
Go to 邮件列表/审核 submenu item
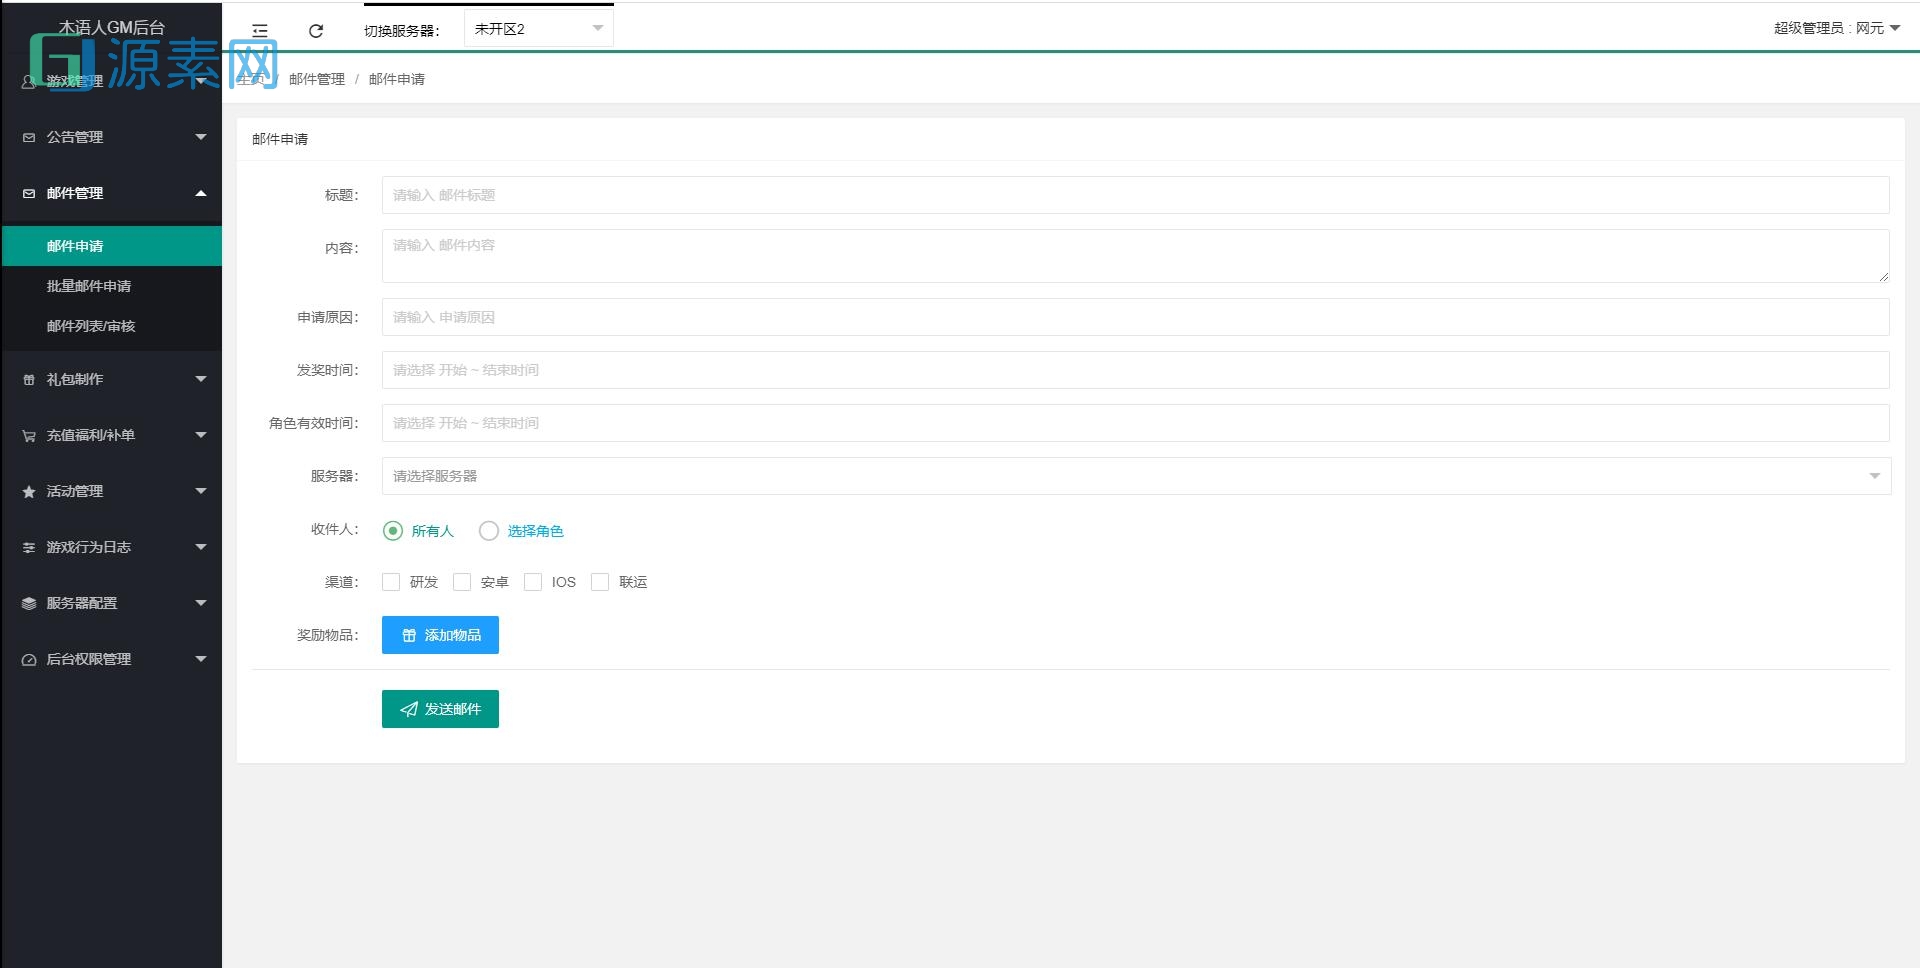click(x=91, y=326)
